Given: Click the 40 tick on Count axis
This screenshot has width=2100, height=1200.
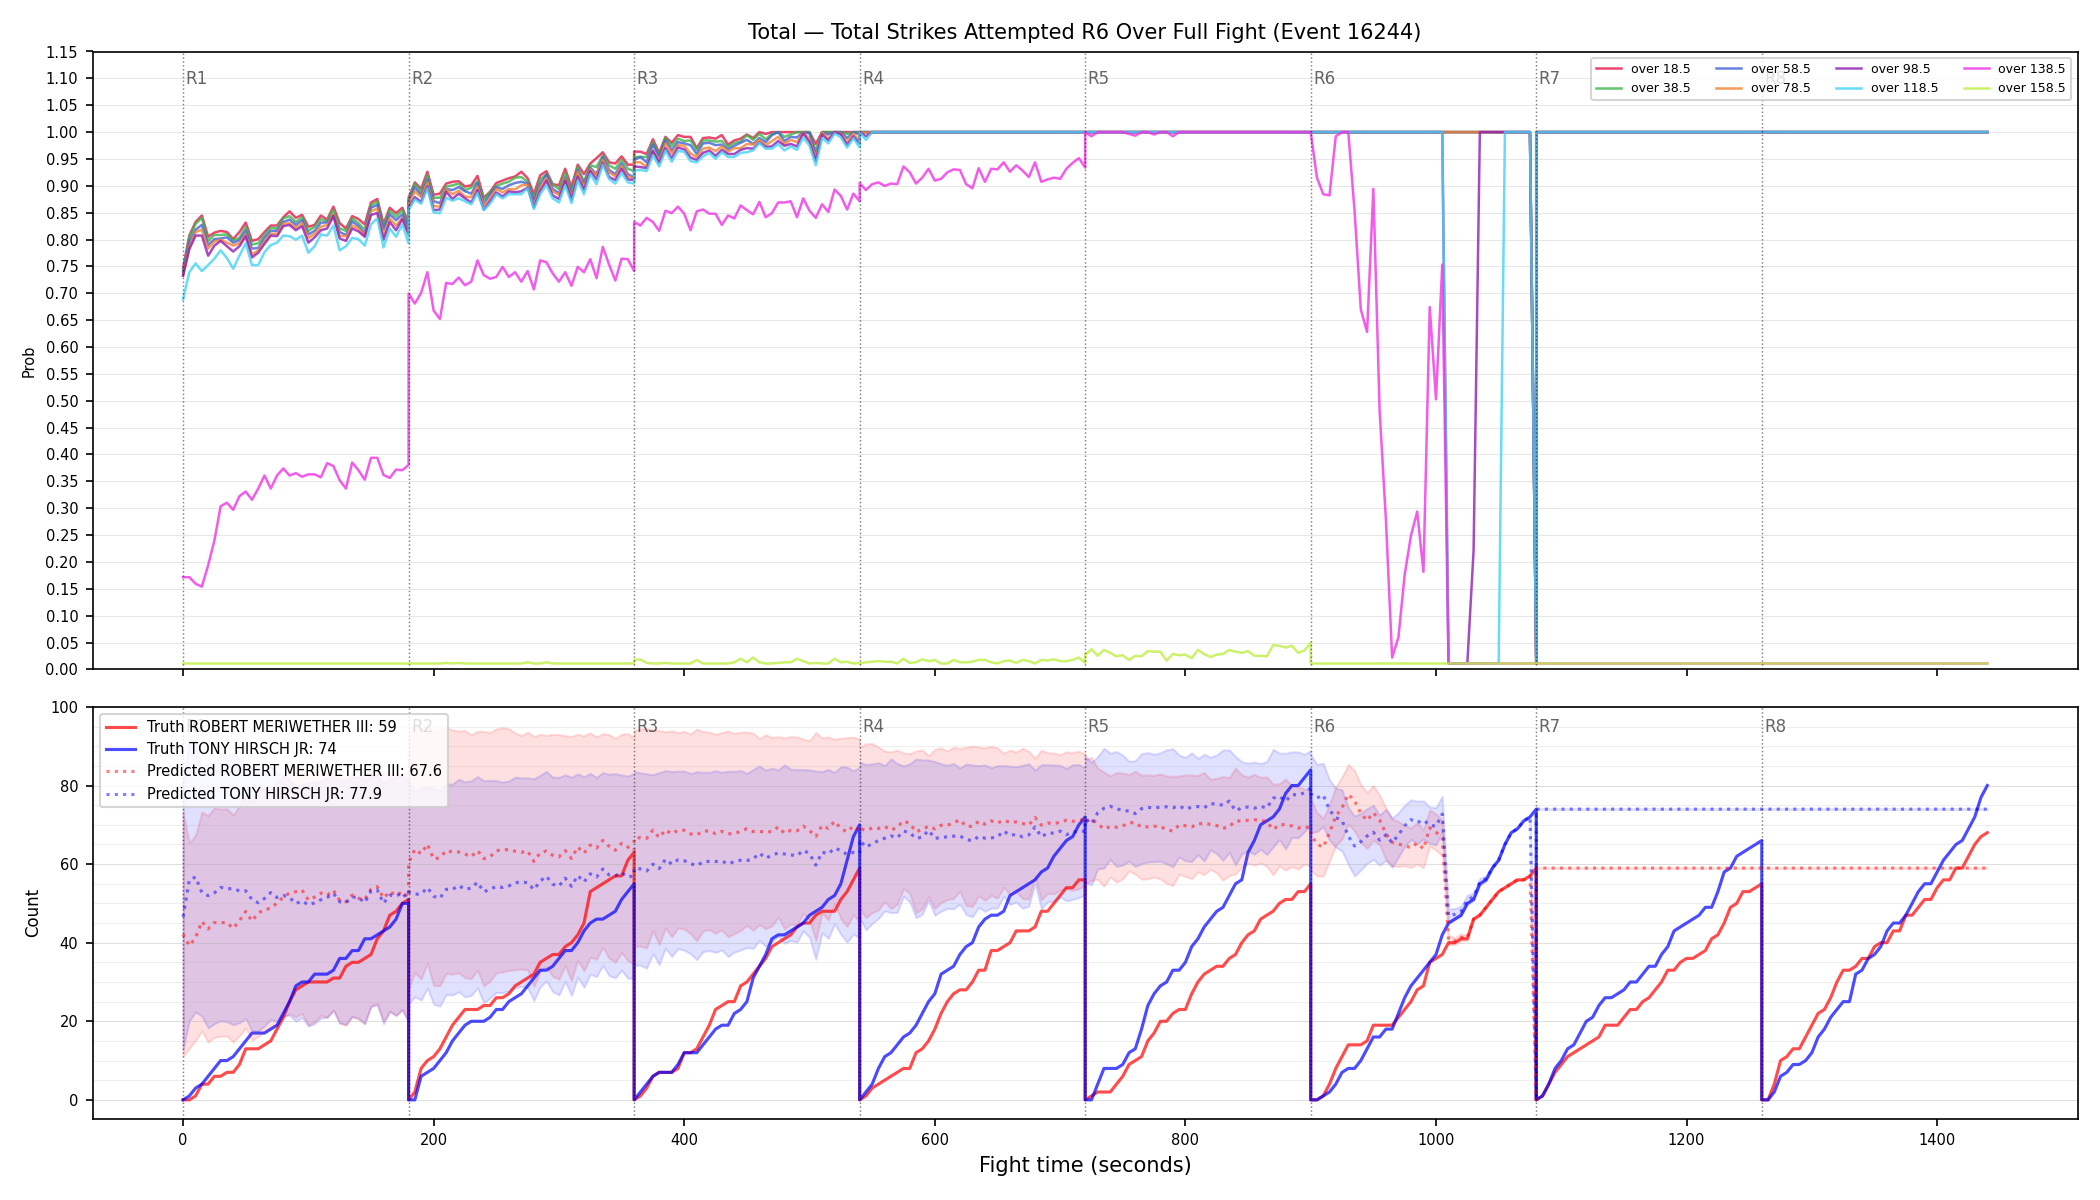Looking at the screenshot, I should point(69,943).
